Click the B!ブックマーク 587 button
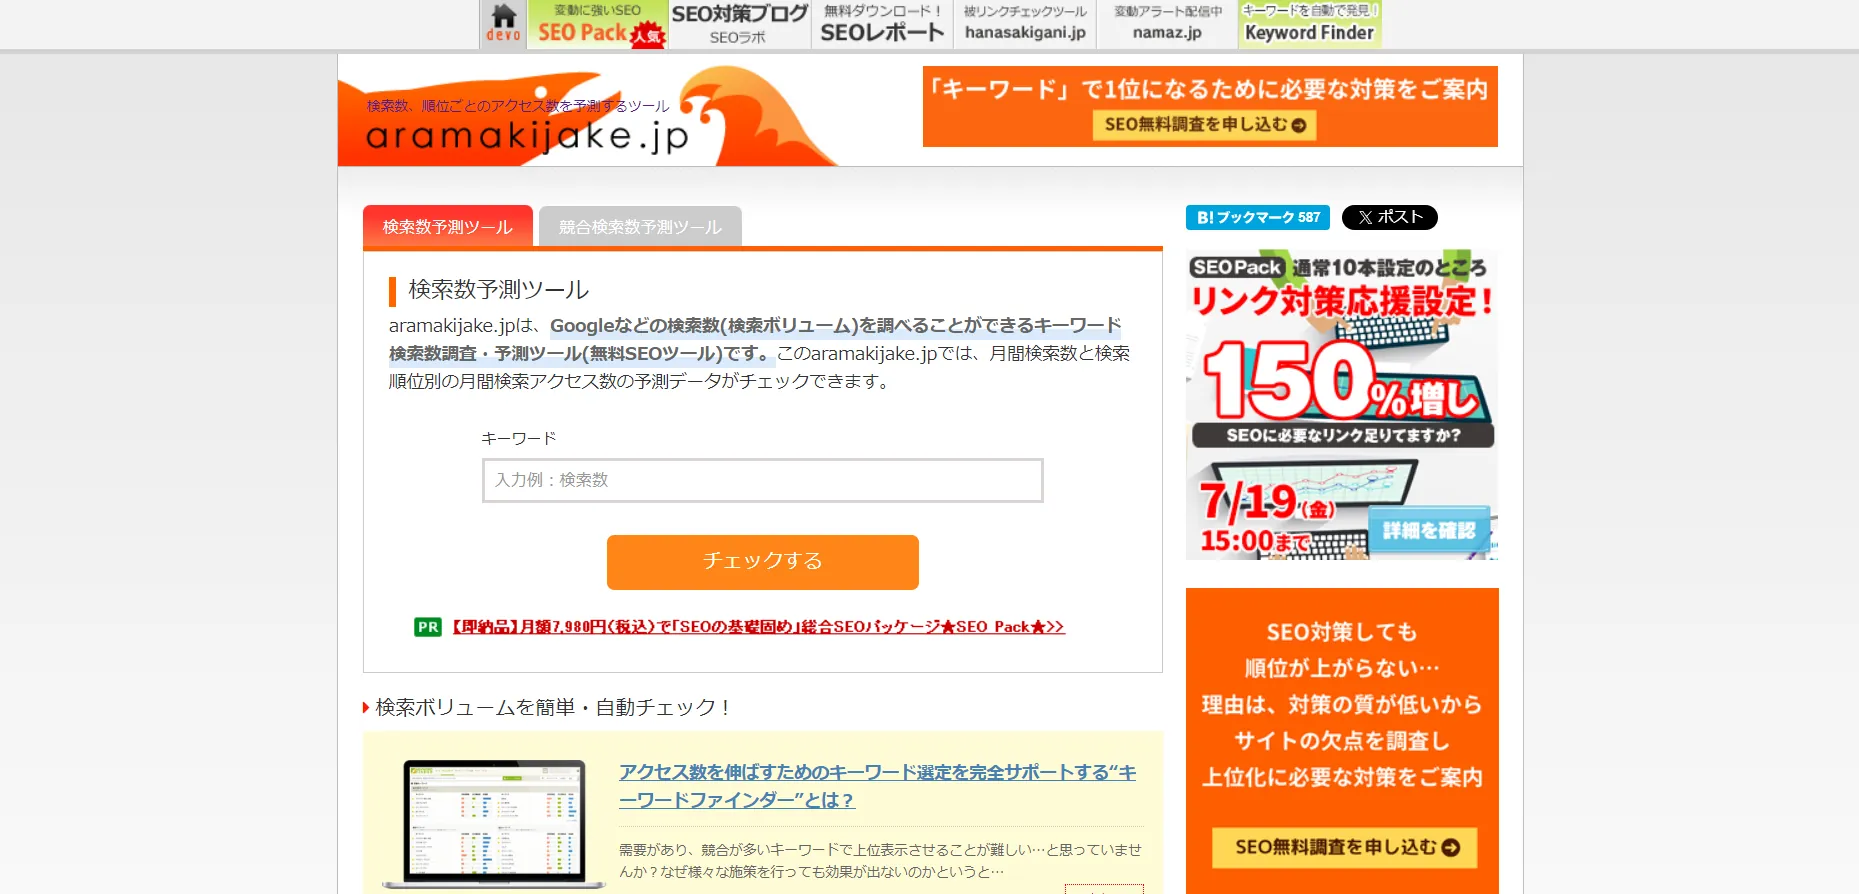1859x894 pixels. 1257,217
